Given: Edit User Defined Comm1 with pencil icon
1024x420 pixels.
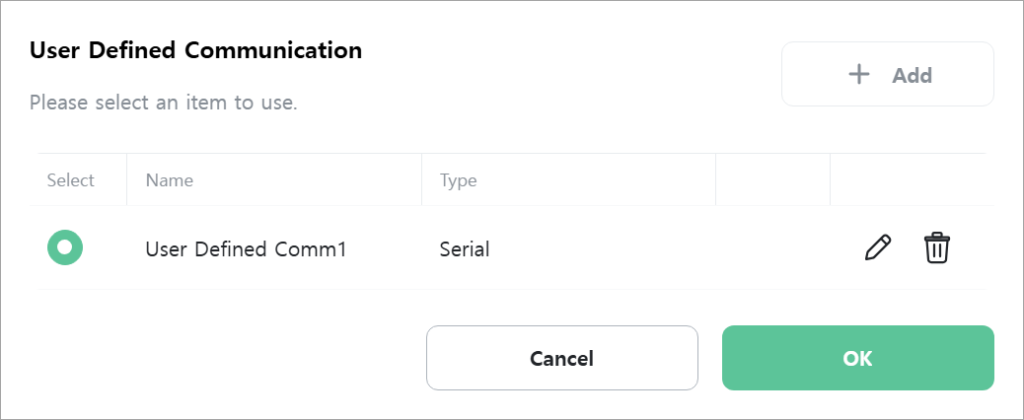Looking at the screenshot, I should click(x=878, y=248).
